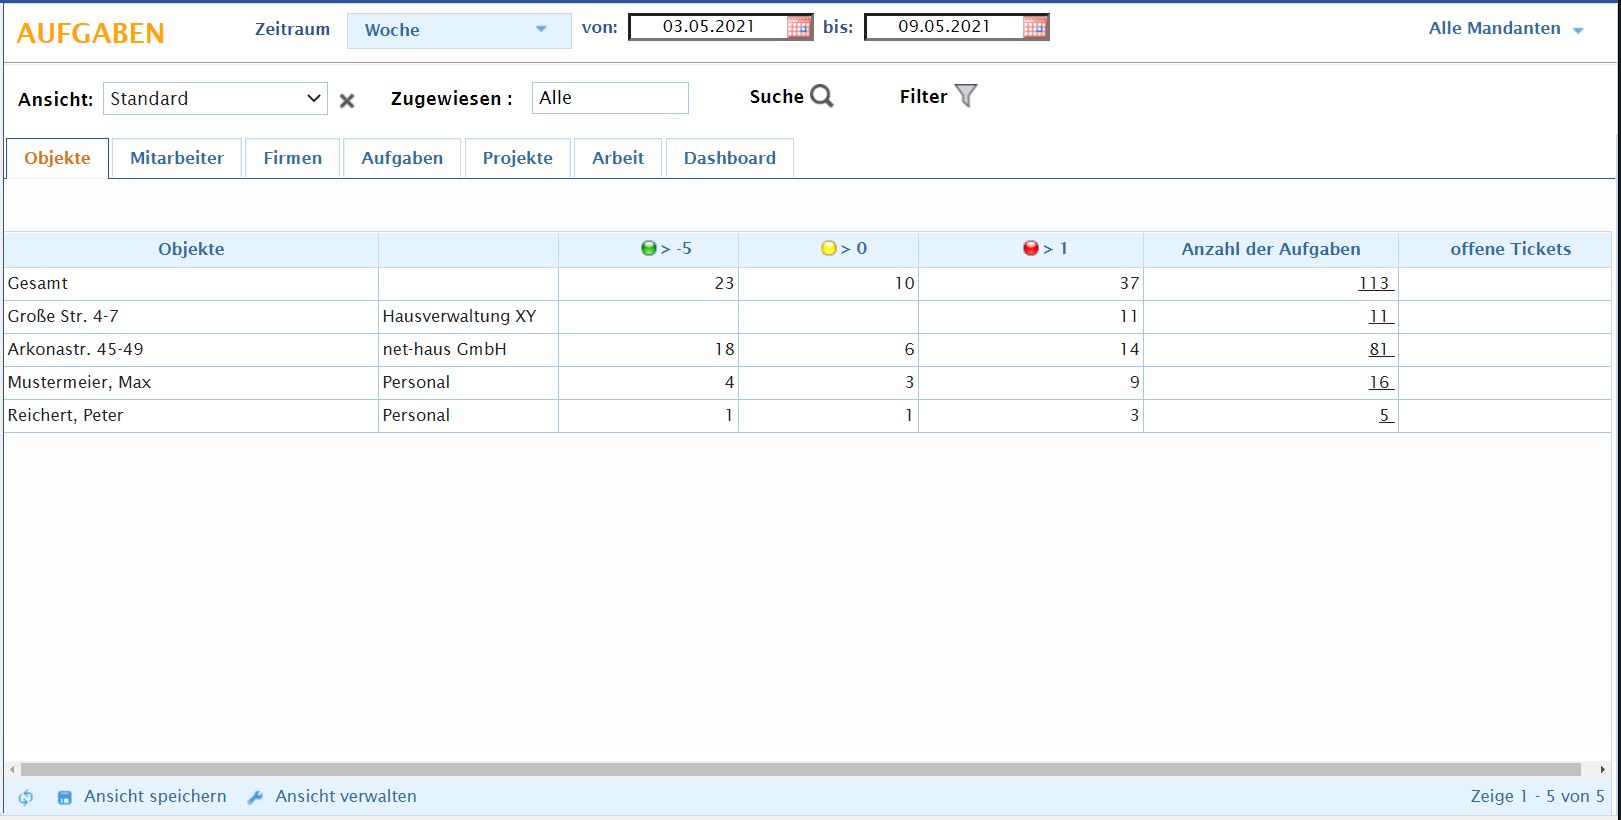This screenshot has width=1621, height=820.
Task: Switch to the Objekte tab
Action: (x=57, y=158)
